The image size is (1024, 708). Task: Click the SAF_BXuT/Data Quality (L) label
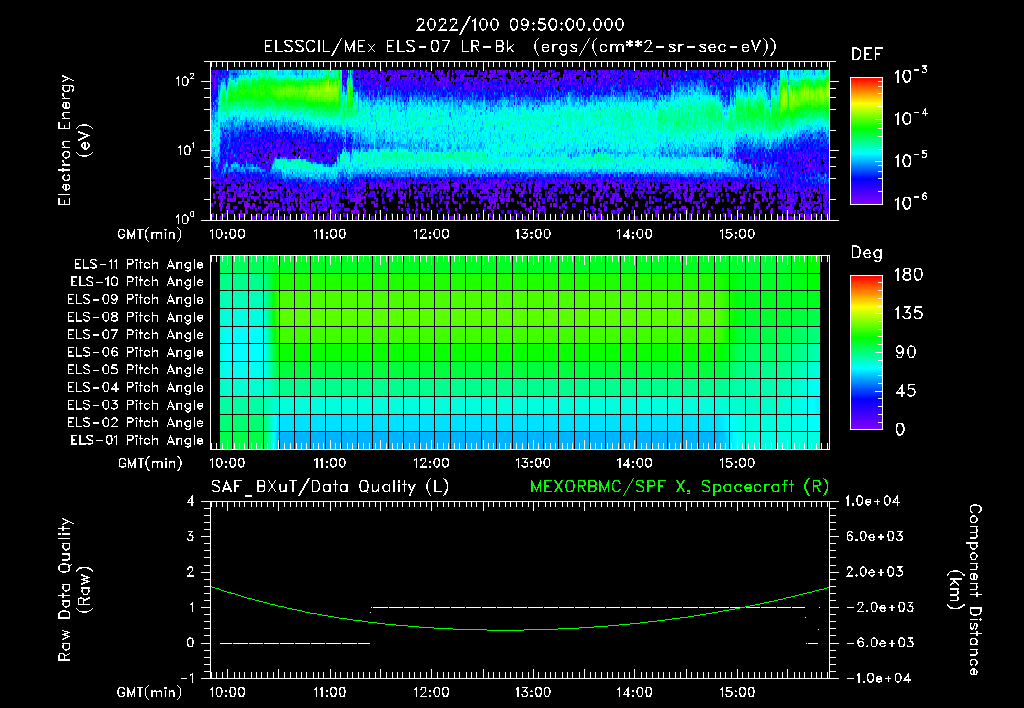coord(330,487)
